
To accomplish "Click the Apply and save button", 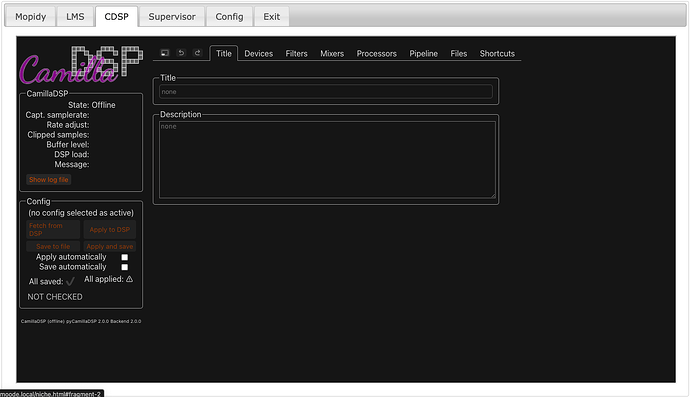I will (110, 246).
